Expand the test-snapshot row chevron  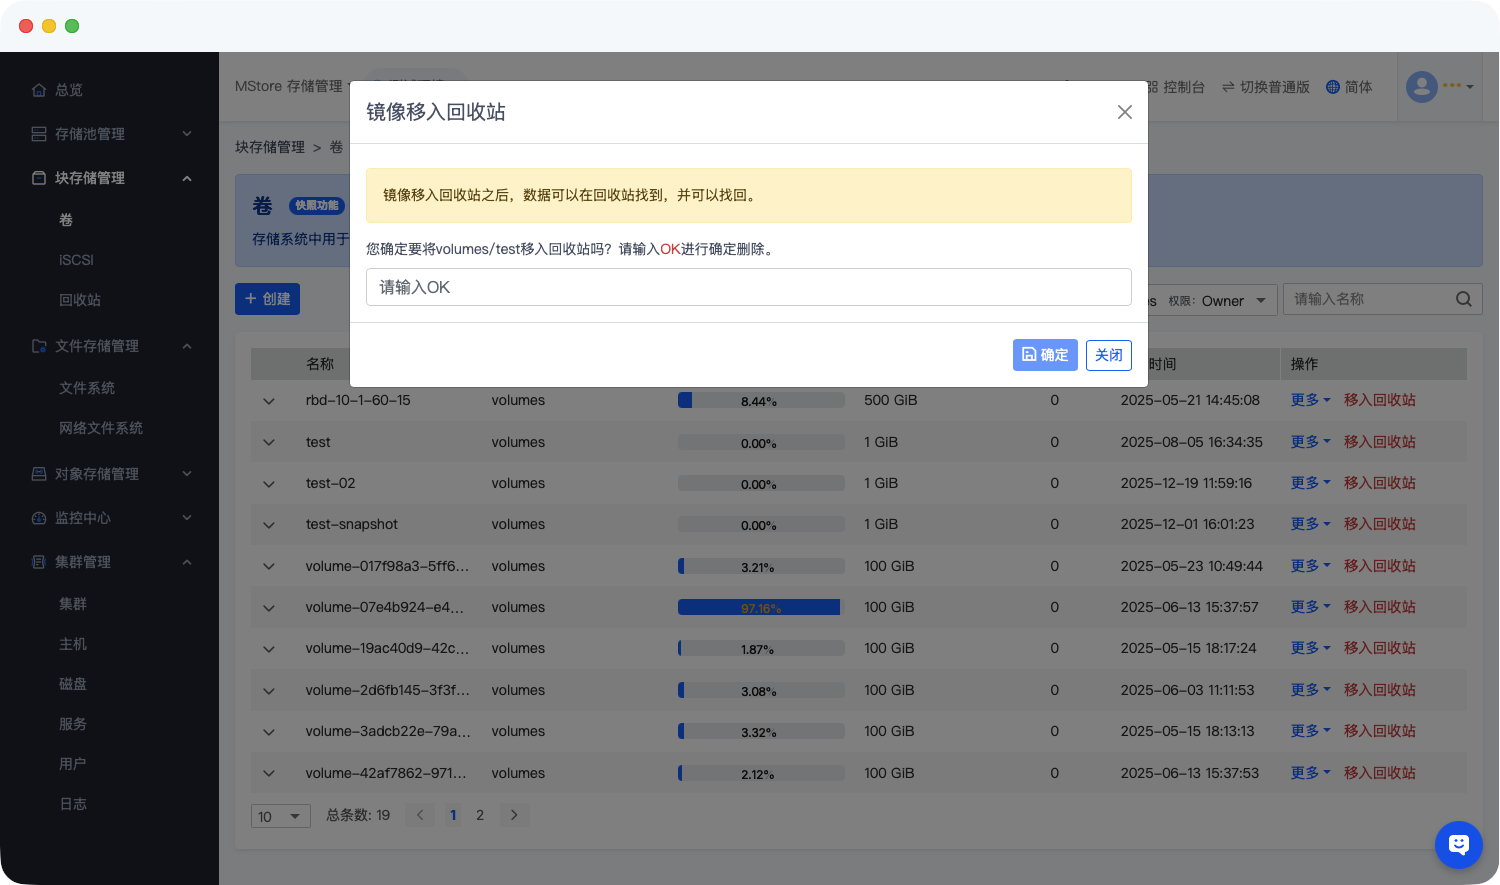(x=269, y=525)
